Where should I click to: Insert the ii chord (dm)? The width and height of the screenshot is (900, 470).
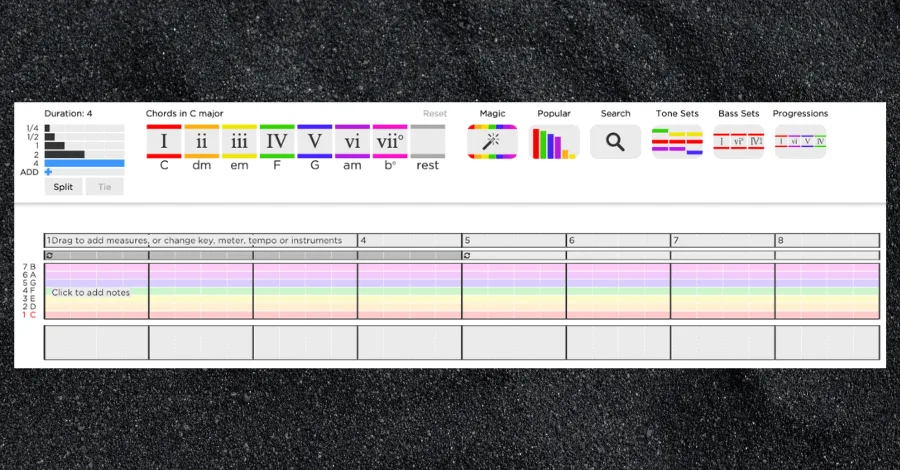[201, 141]
